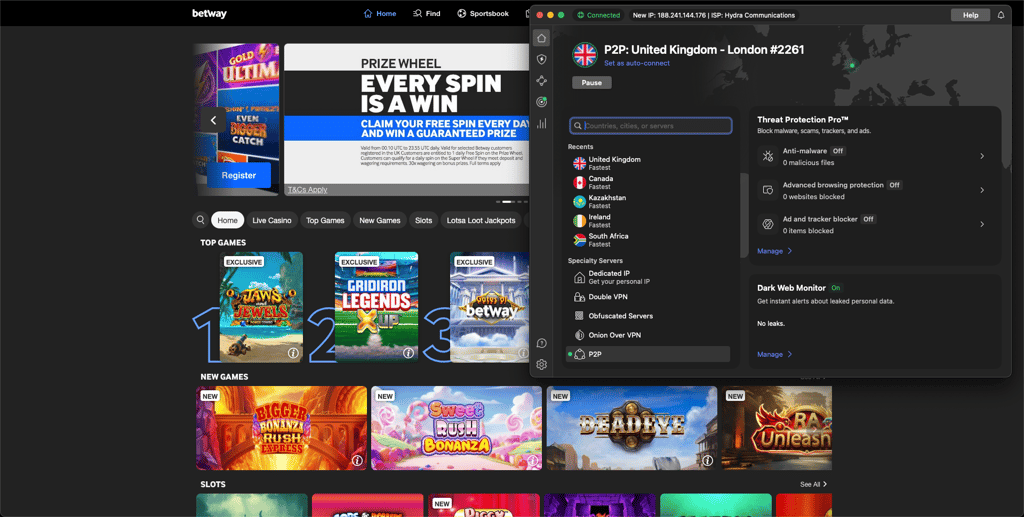Screen dimensions: 1024x517
Task: Select the New Games category tab
Action: pos(379,220)
